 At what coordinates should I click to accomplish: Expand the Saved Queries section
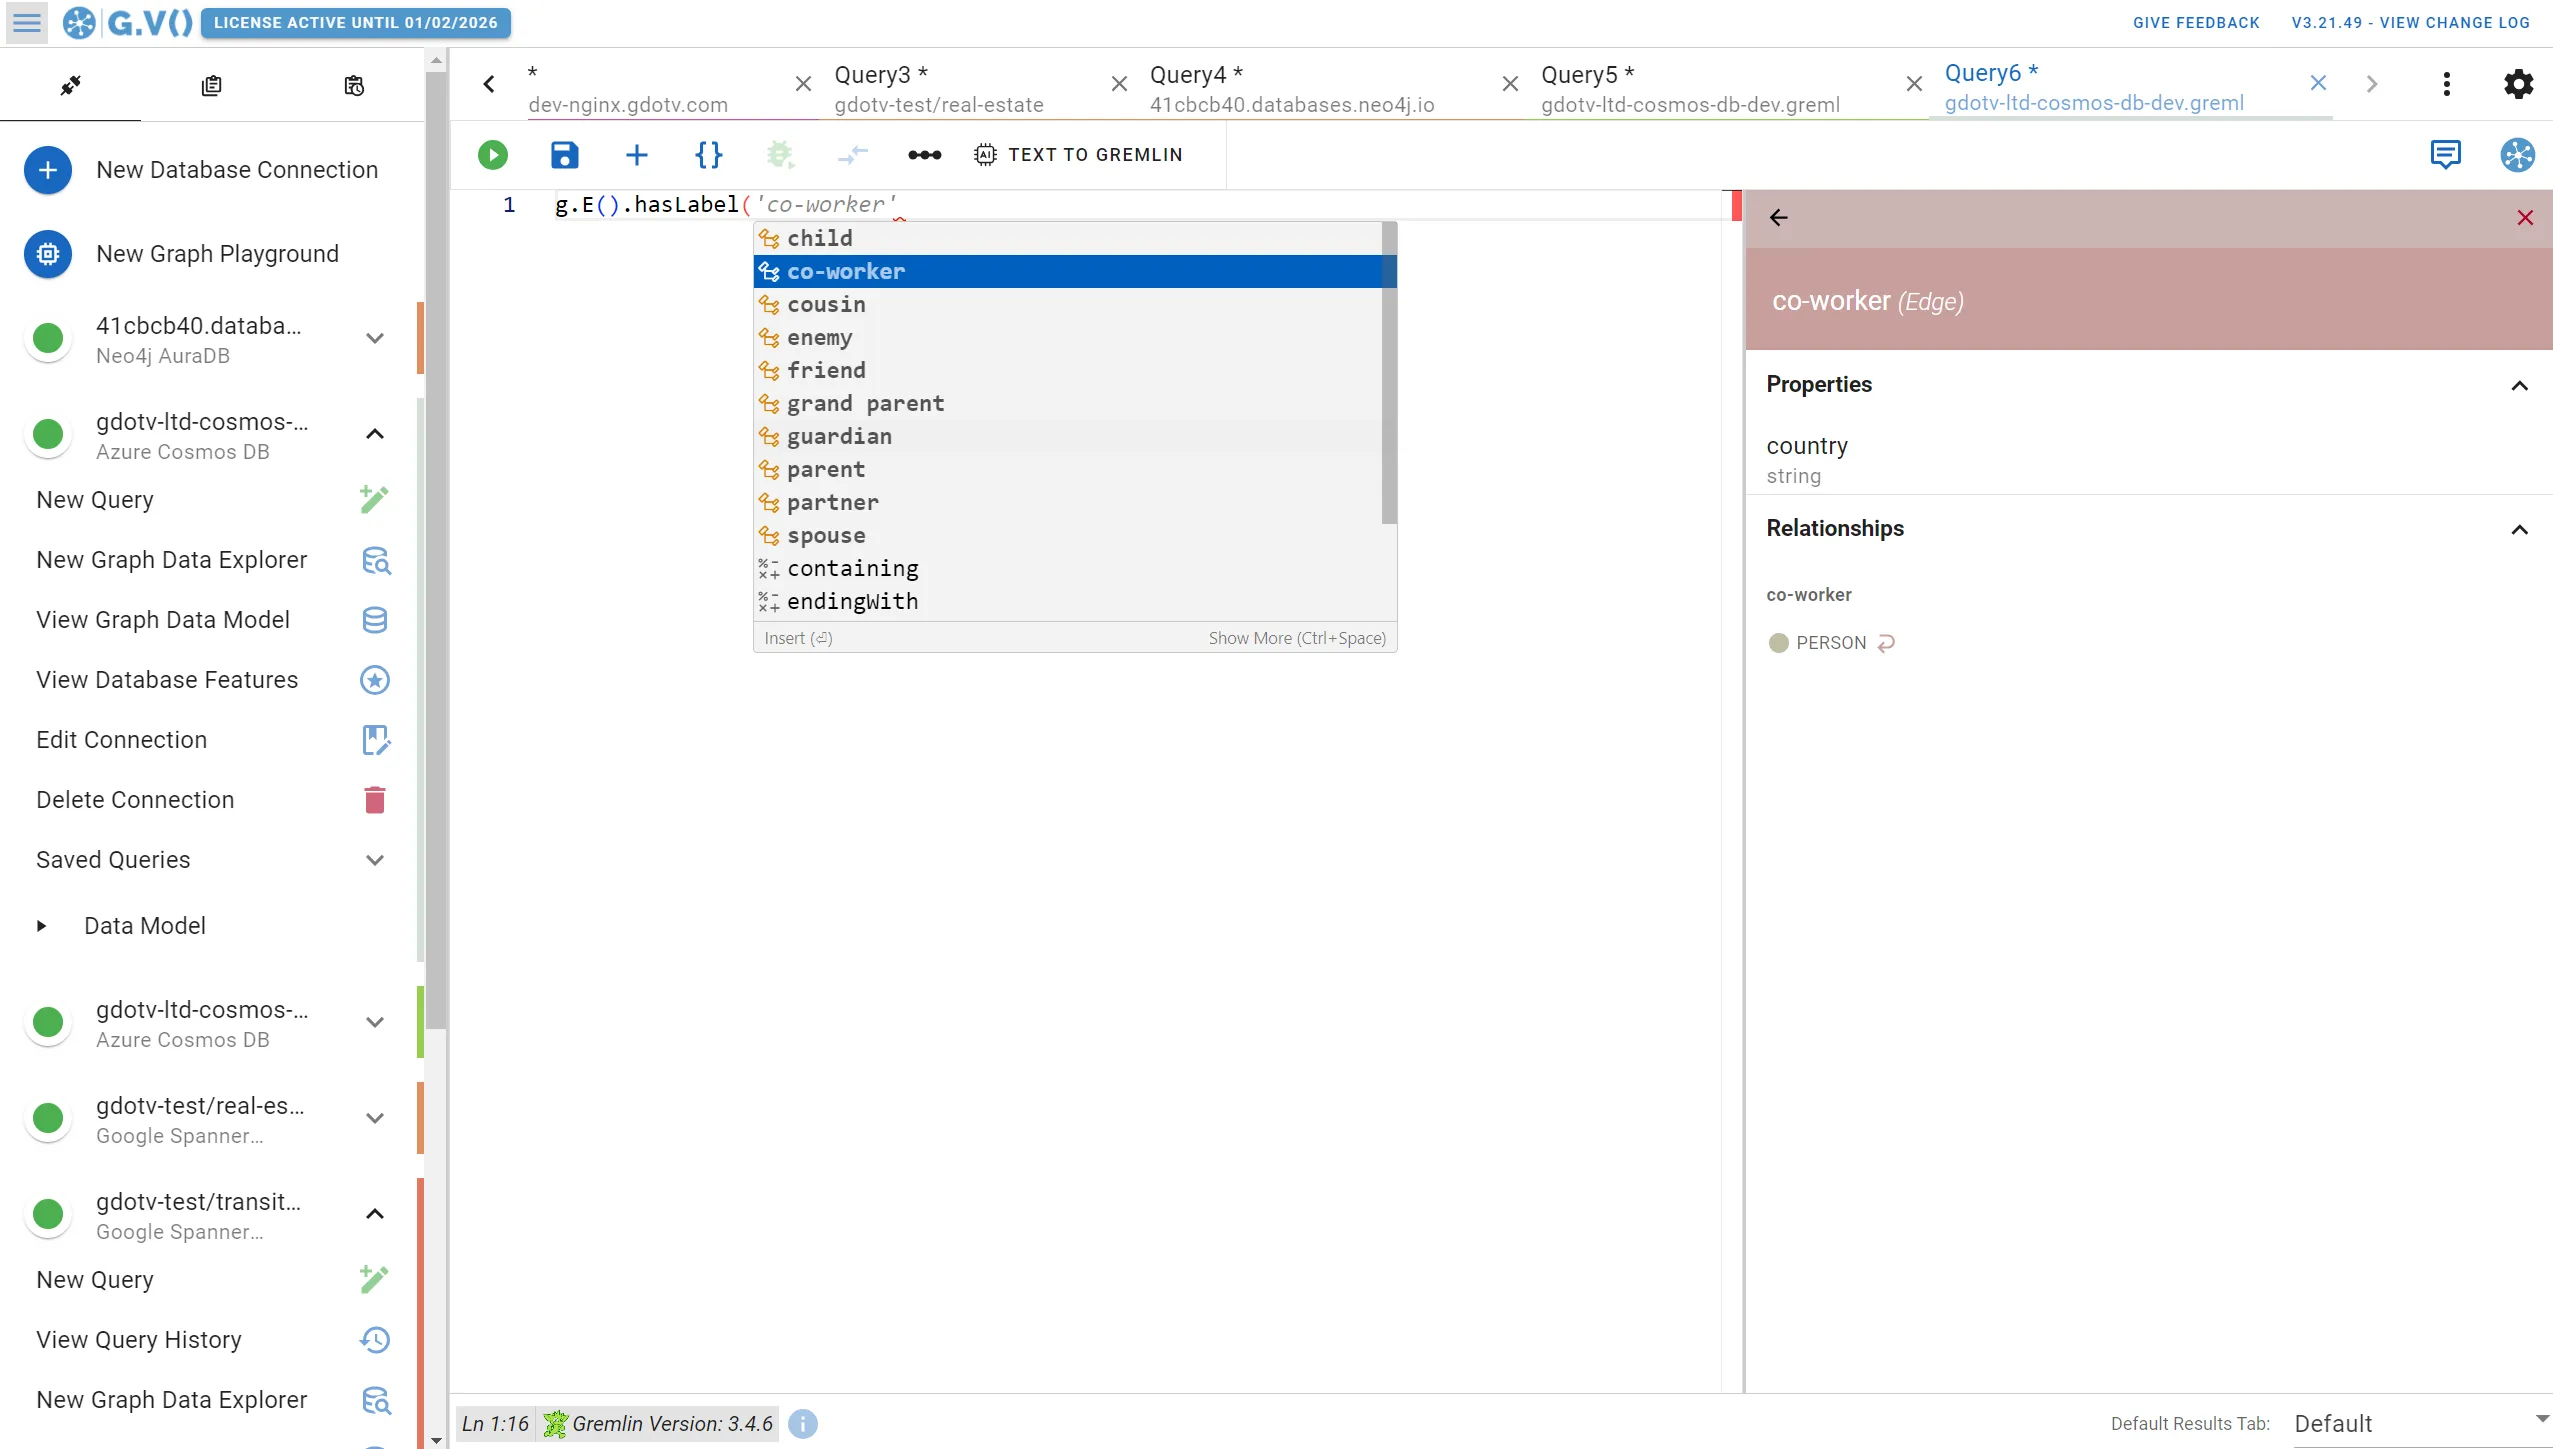375,860
